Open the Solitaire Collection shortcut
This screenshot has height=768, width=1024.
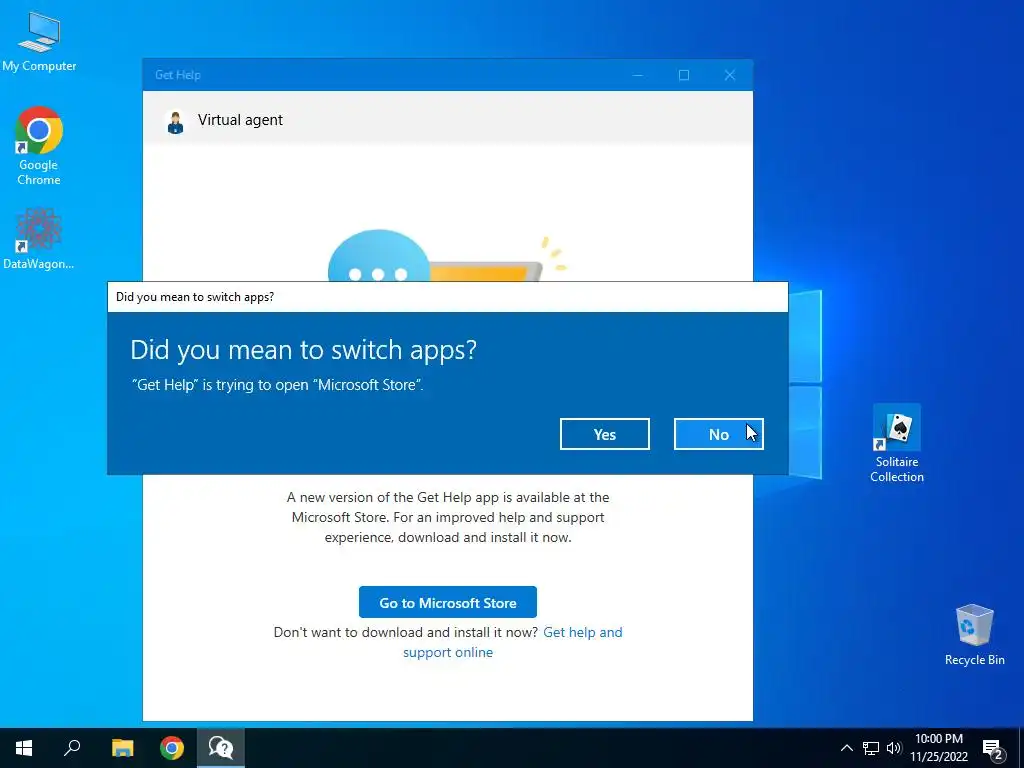click(897, 444)
